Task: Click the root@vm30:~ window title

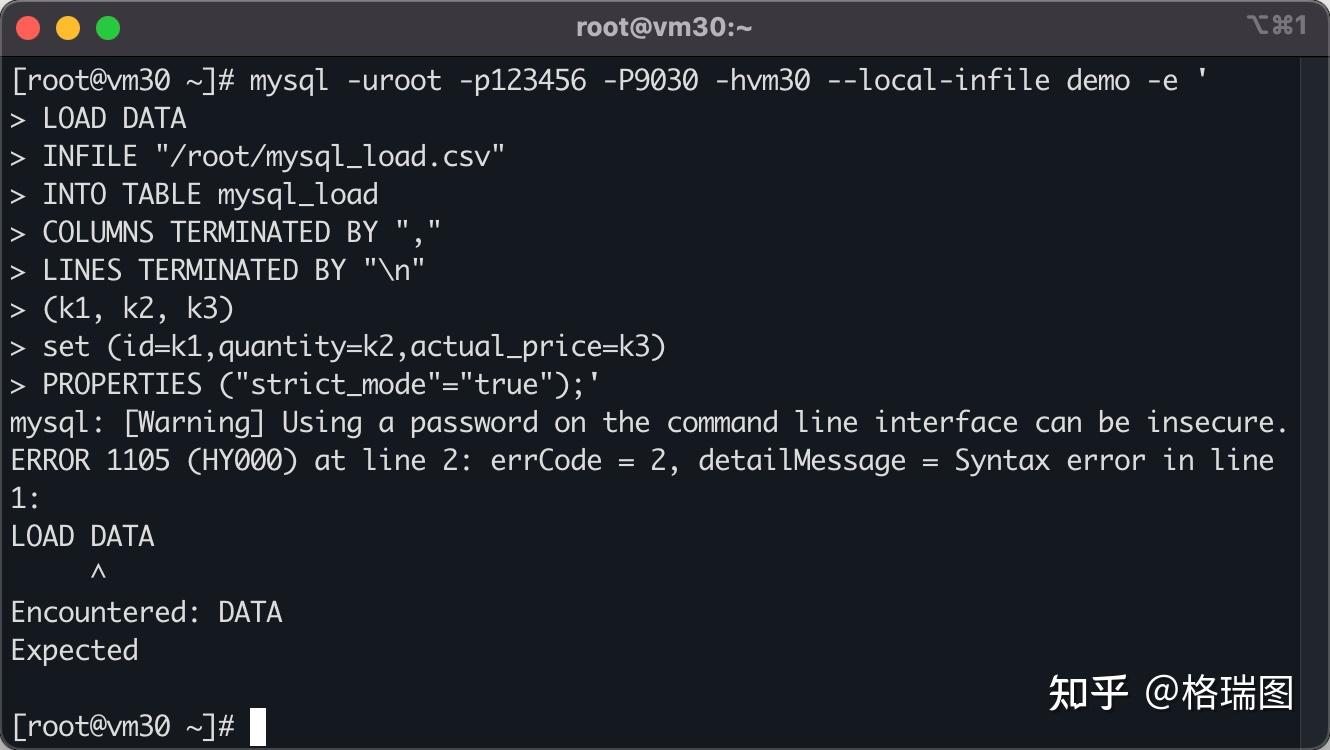Action: click(664, 28)
